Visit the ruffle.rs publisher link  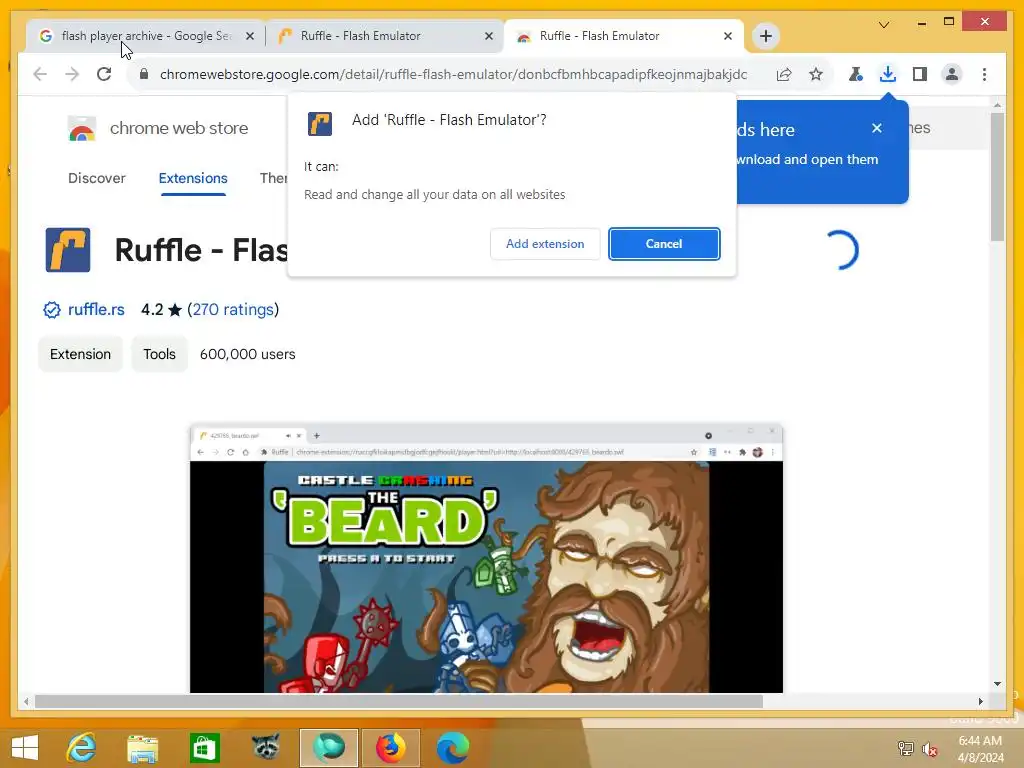[96, 310]
